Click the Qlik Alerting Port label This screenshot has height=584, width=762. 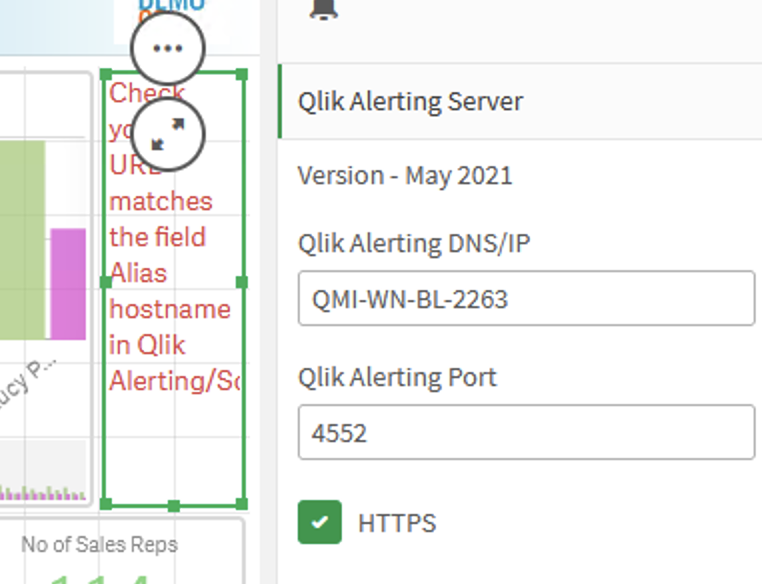397,377
